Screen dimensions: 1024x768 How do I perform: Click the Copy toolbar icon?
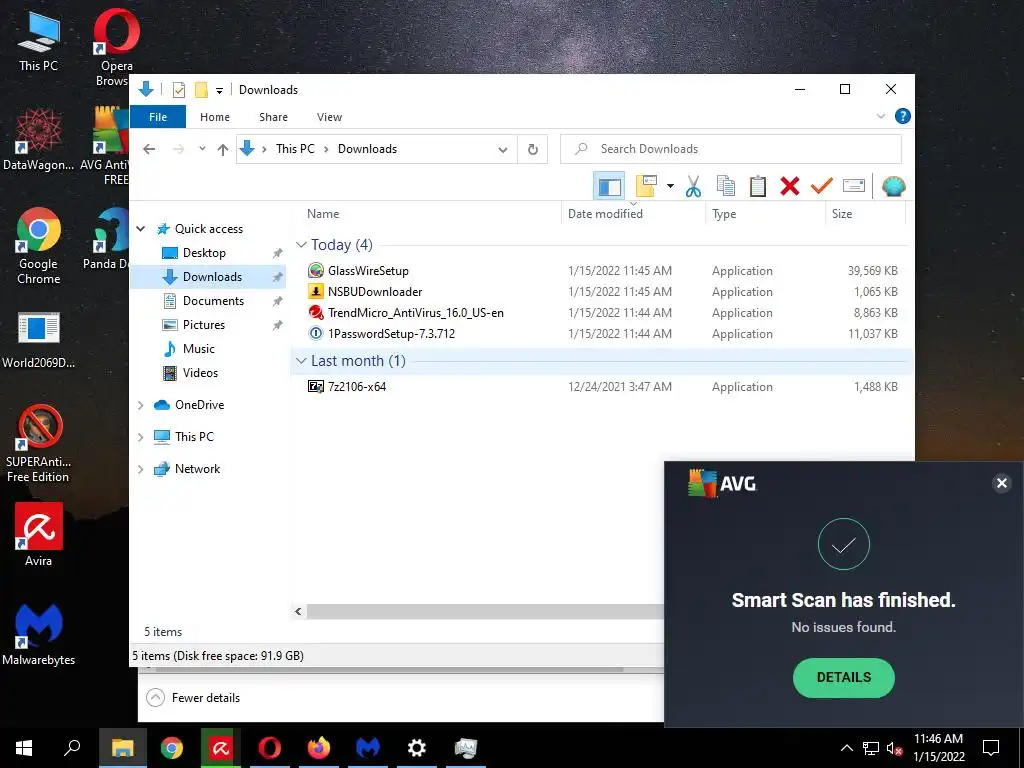tap(726, 187)
